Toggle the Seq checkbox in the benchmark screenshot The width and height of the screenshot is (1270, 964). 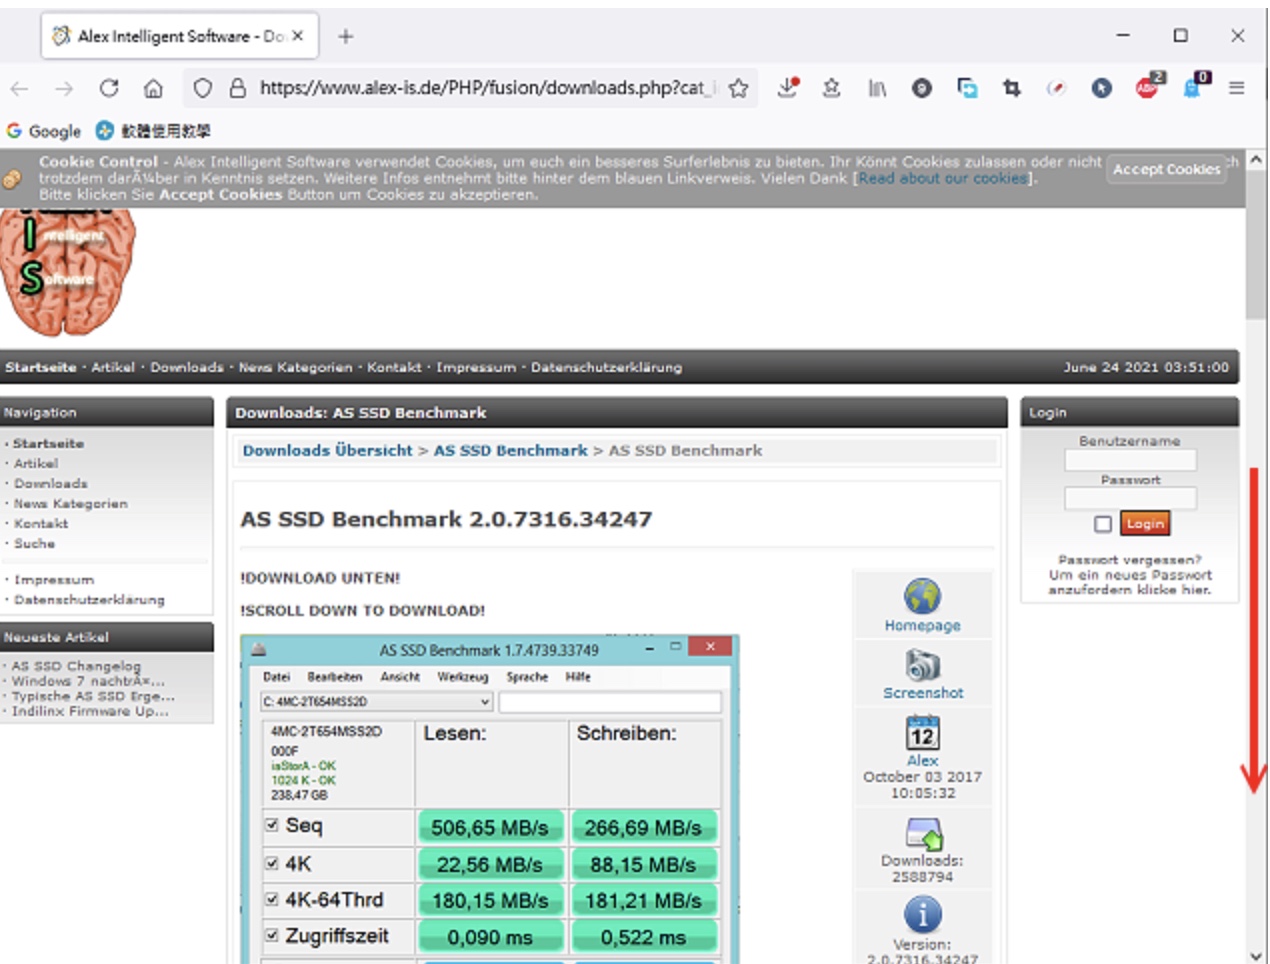(x=271, y=825)
